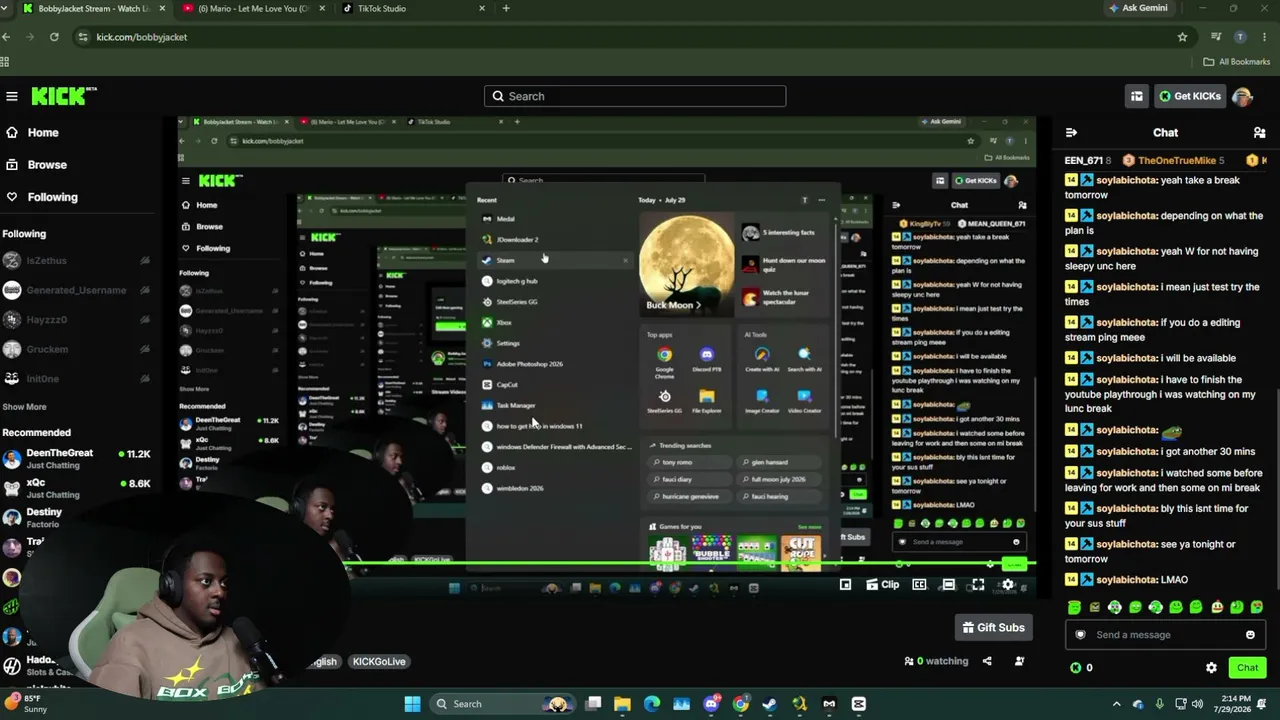Enter fullscreen on the video player
This screenshot has height=720, width=1280.
[x=978, y=585]
